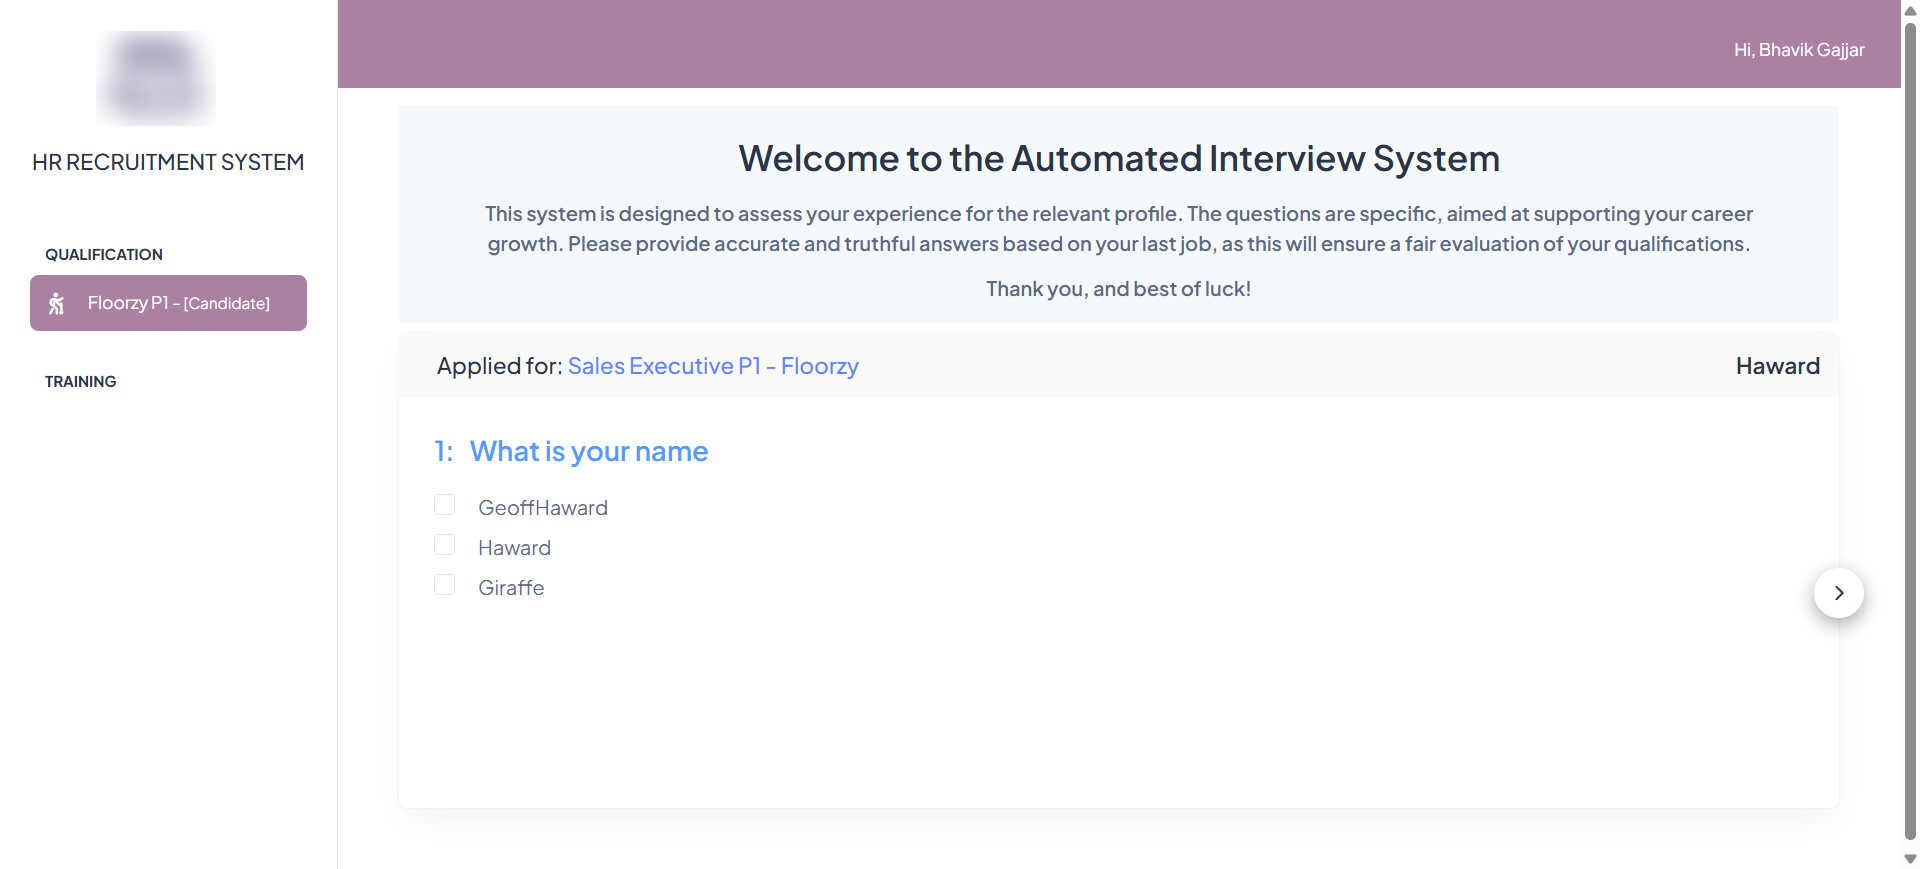Screen dimensions: 1920x869
Task: Tick the Haward answer checkbox
Action: coord(444,545)
